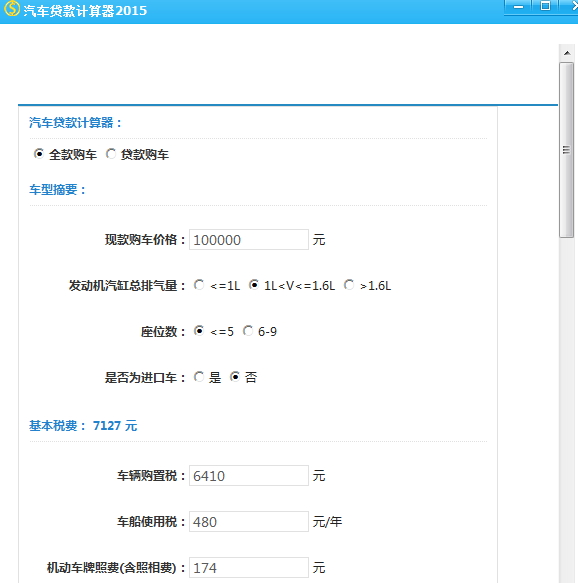Focus the 车船使用税 input field
This screenshot has width=578, height=583.
click(249, 522)
